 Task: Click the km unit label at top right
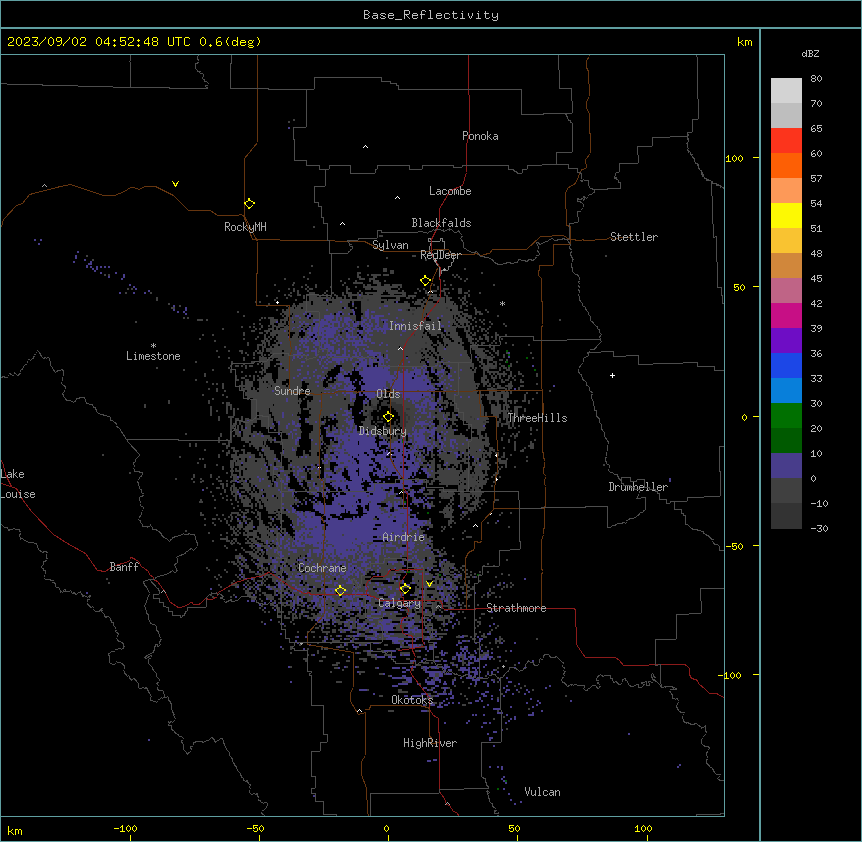[x=745, y=42]
